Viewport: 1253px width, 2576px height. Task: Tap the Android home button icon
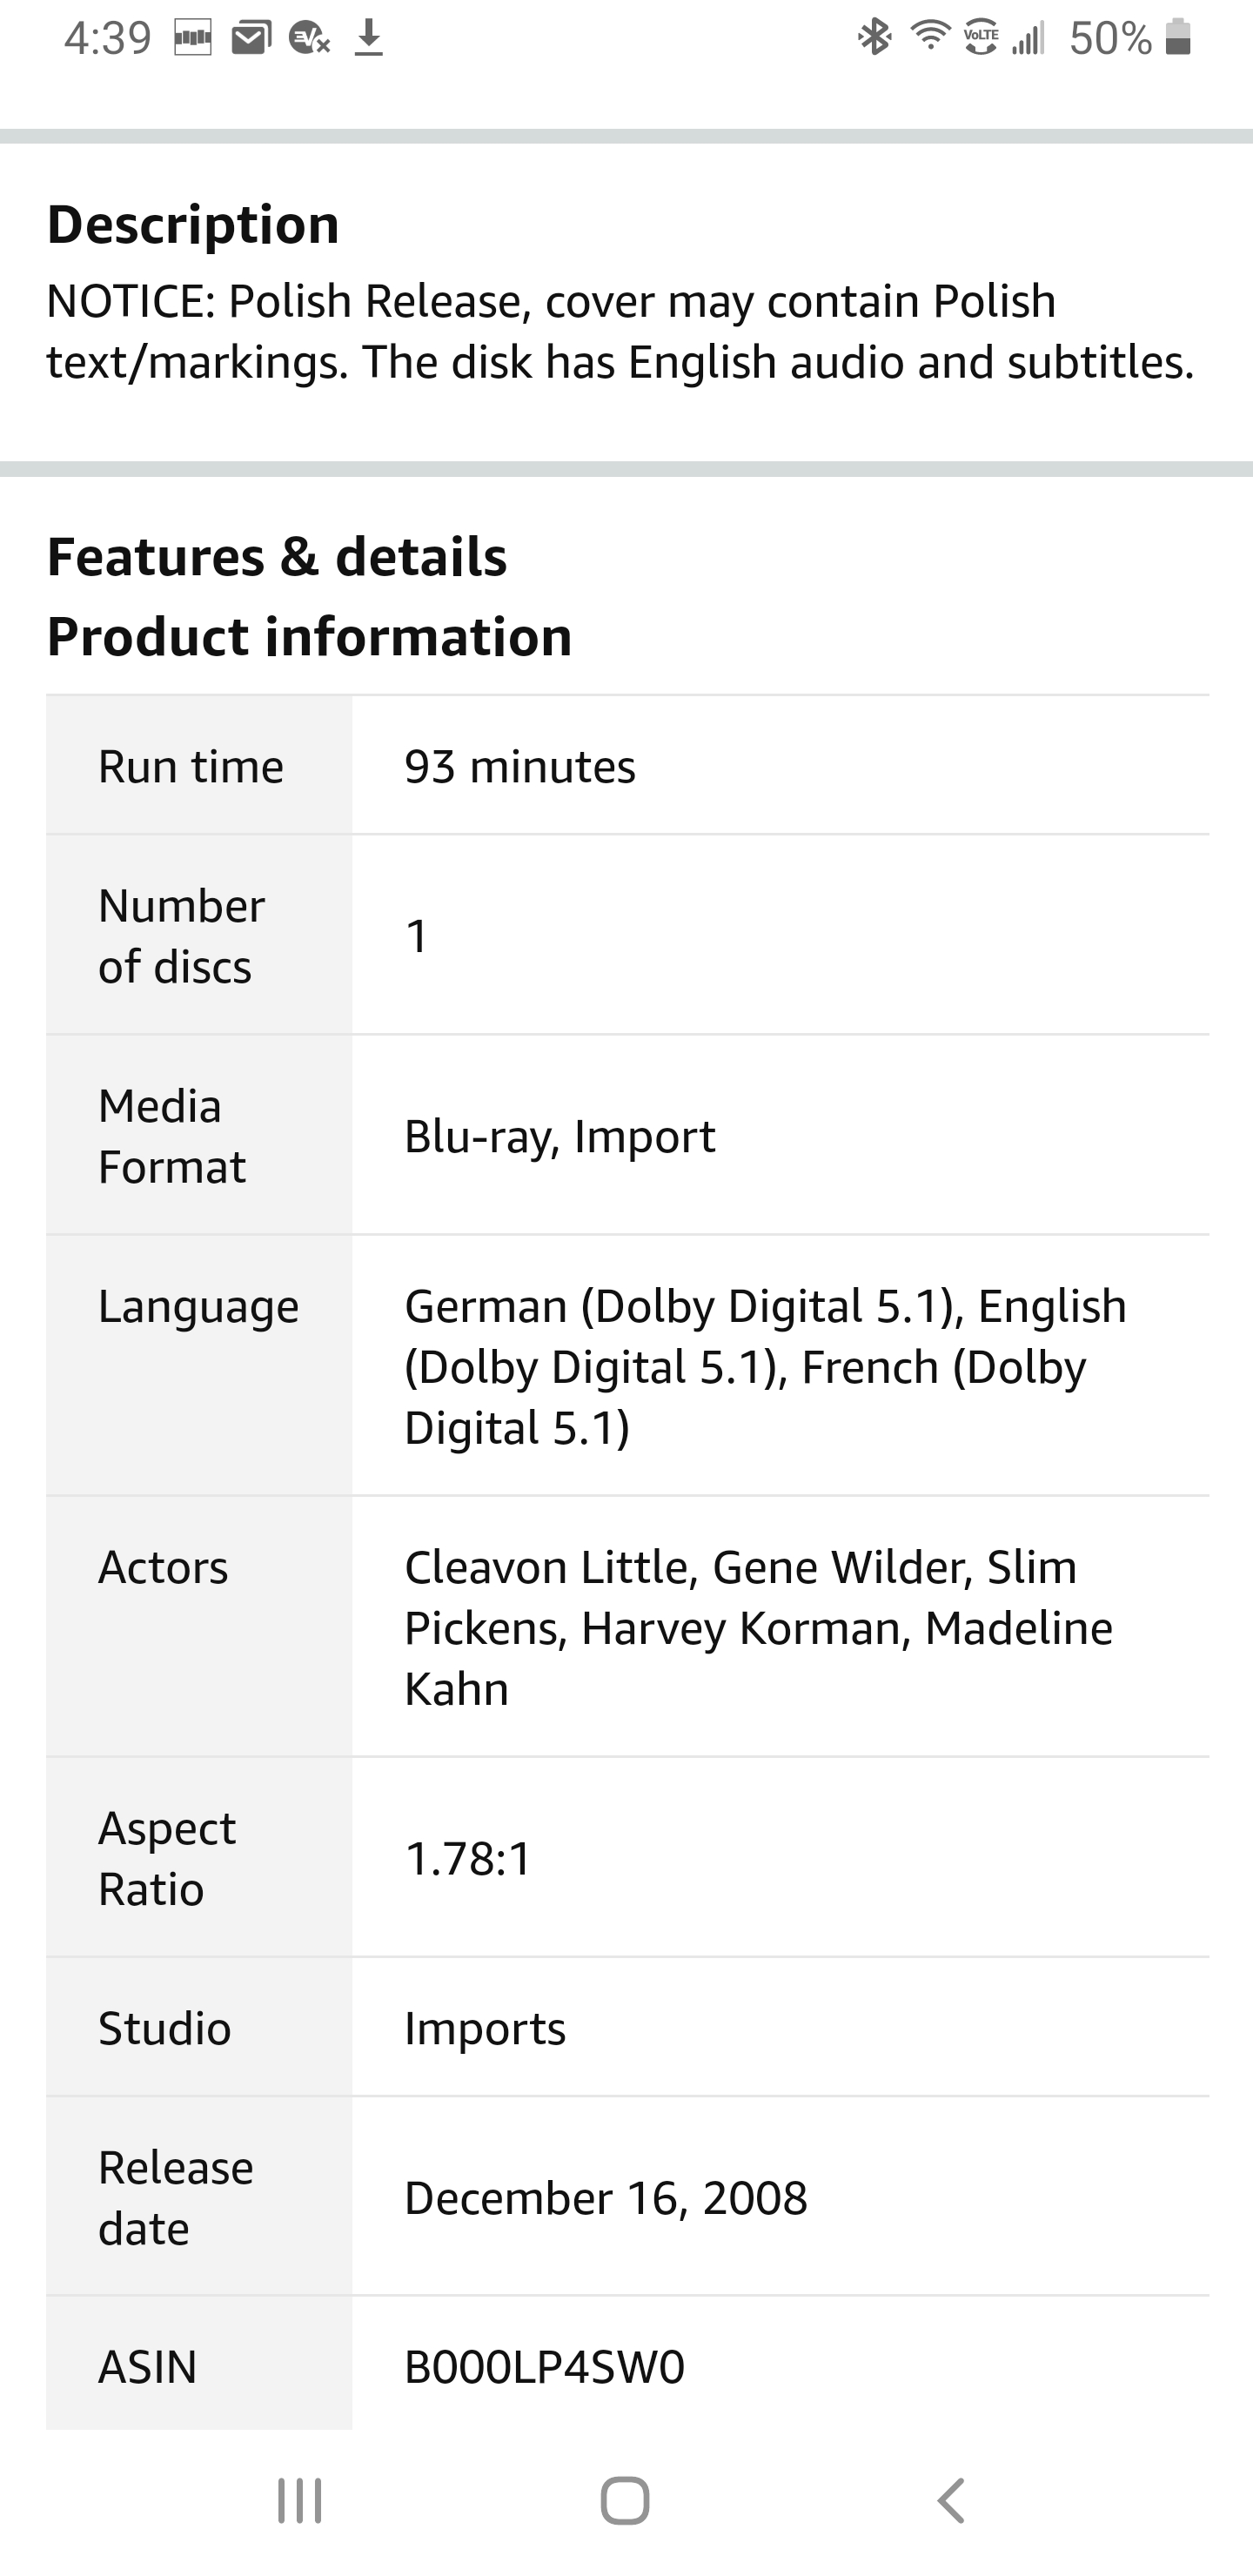pos(625,2501)
